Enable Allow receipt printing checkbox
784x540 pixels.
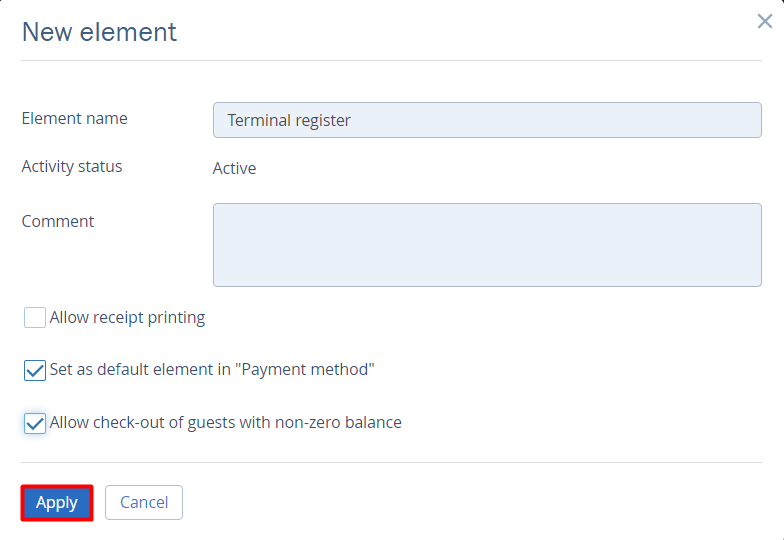35,318
